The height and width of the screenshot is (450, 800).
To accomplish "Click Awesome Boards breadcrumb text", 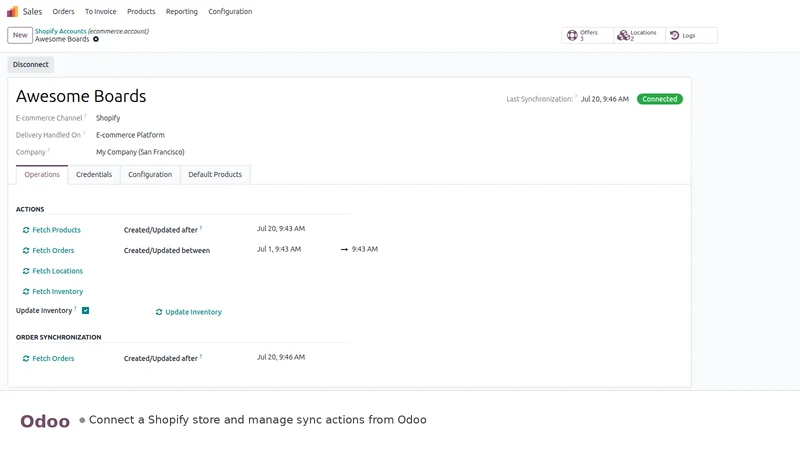I will (62, 39).
